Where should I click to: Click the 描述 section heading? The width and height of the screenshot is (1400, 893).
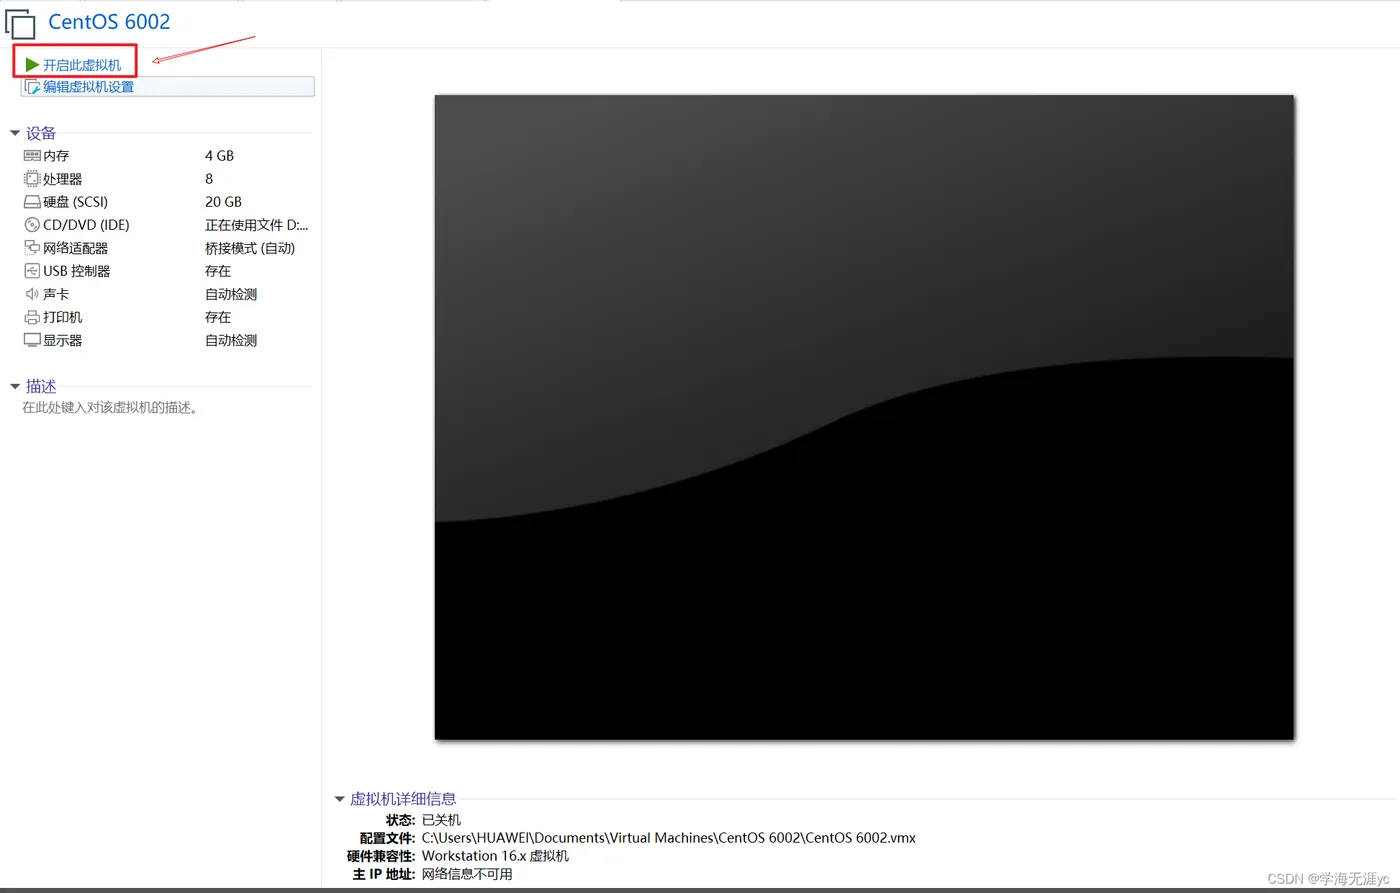[x=41, y=386]
